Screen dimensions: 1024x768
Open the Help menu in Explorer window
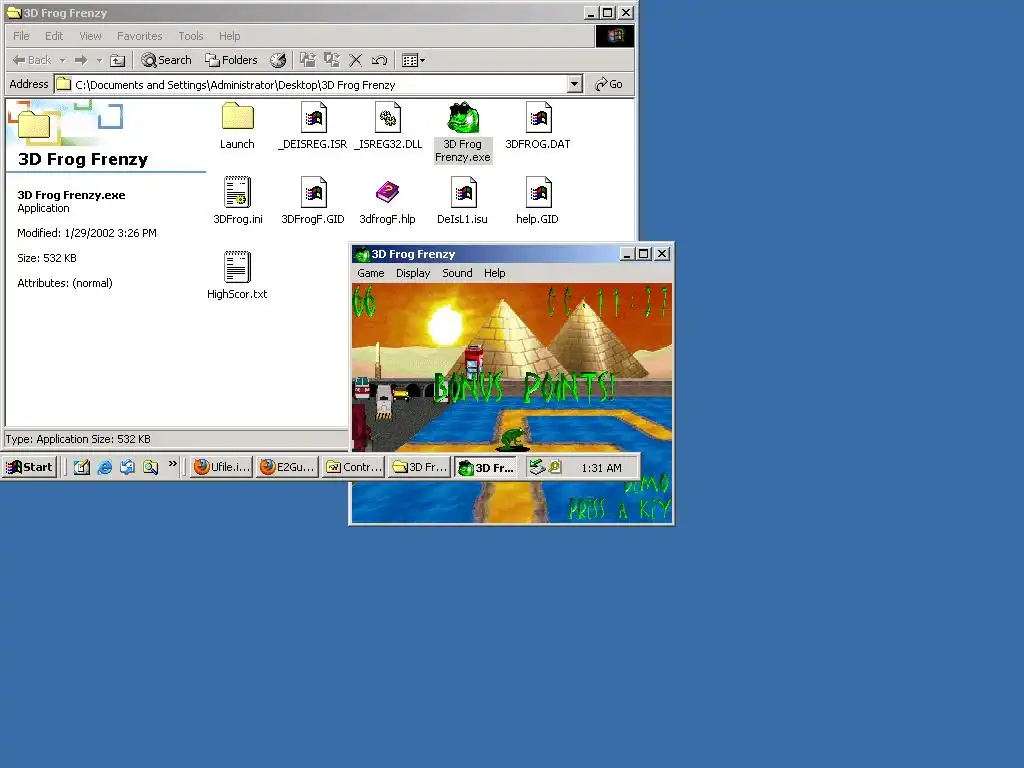[229, 36]
